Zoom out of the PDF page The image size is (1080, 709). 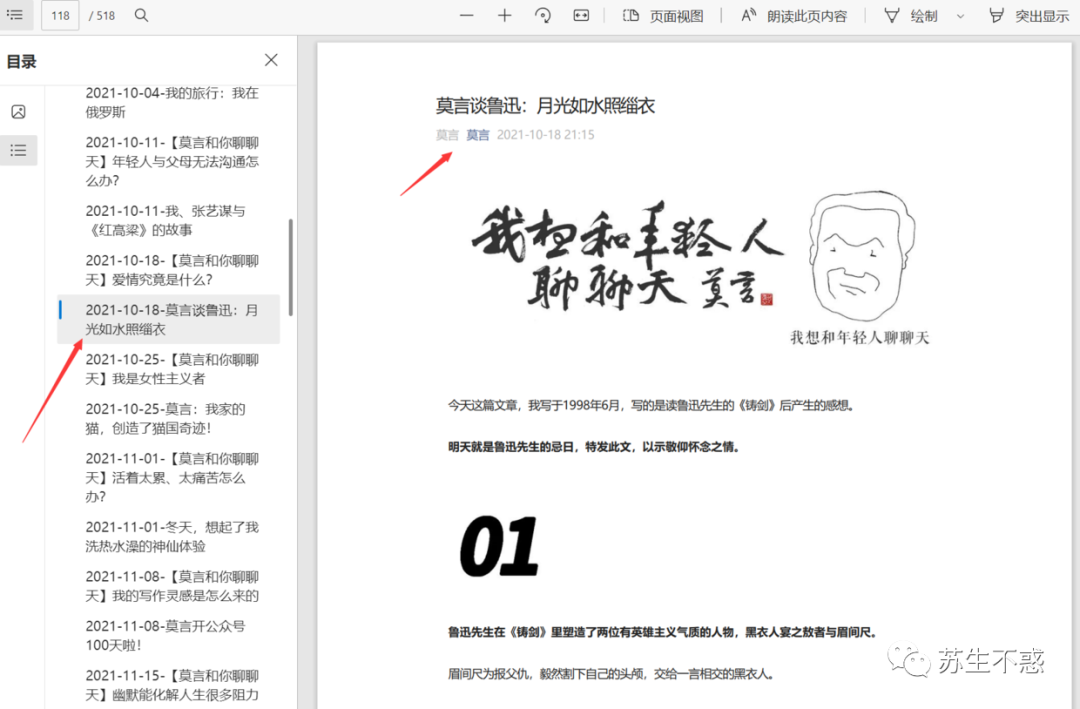[466, 15]
